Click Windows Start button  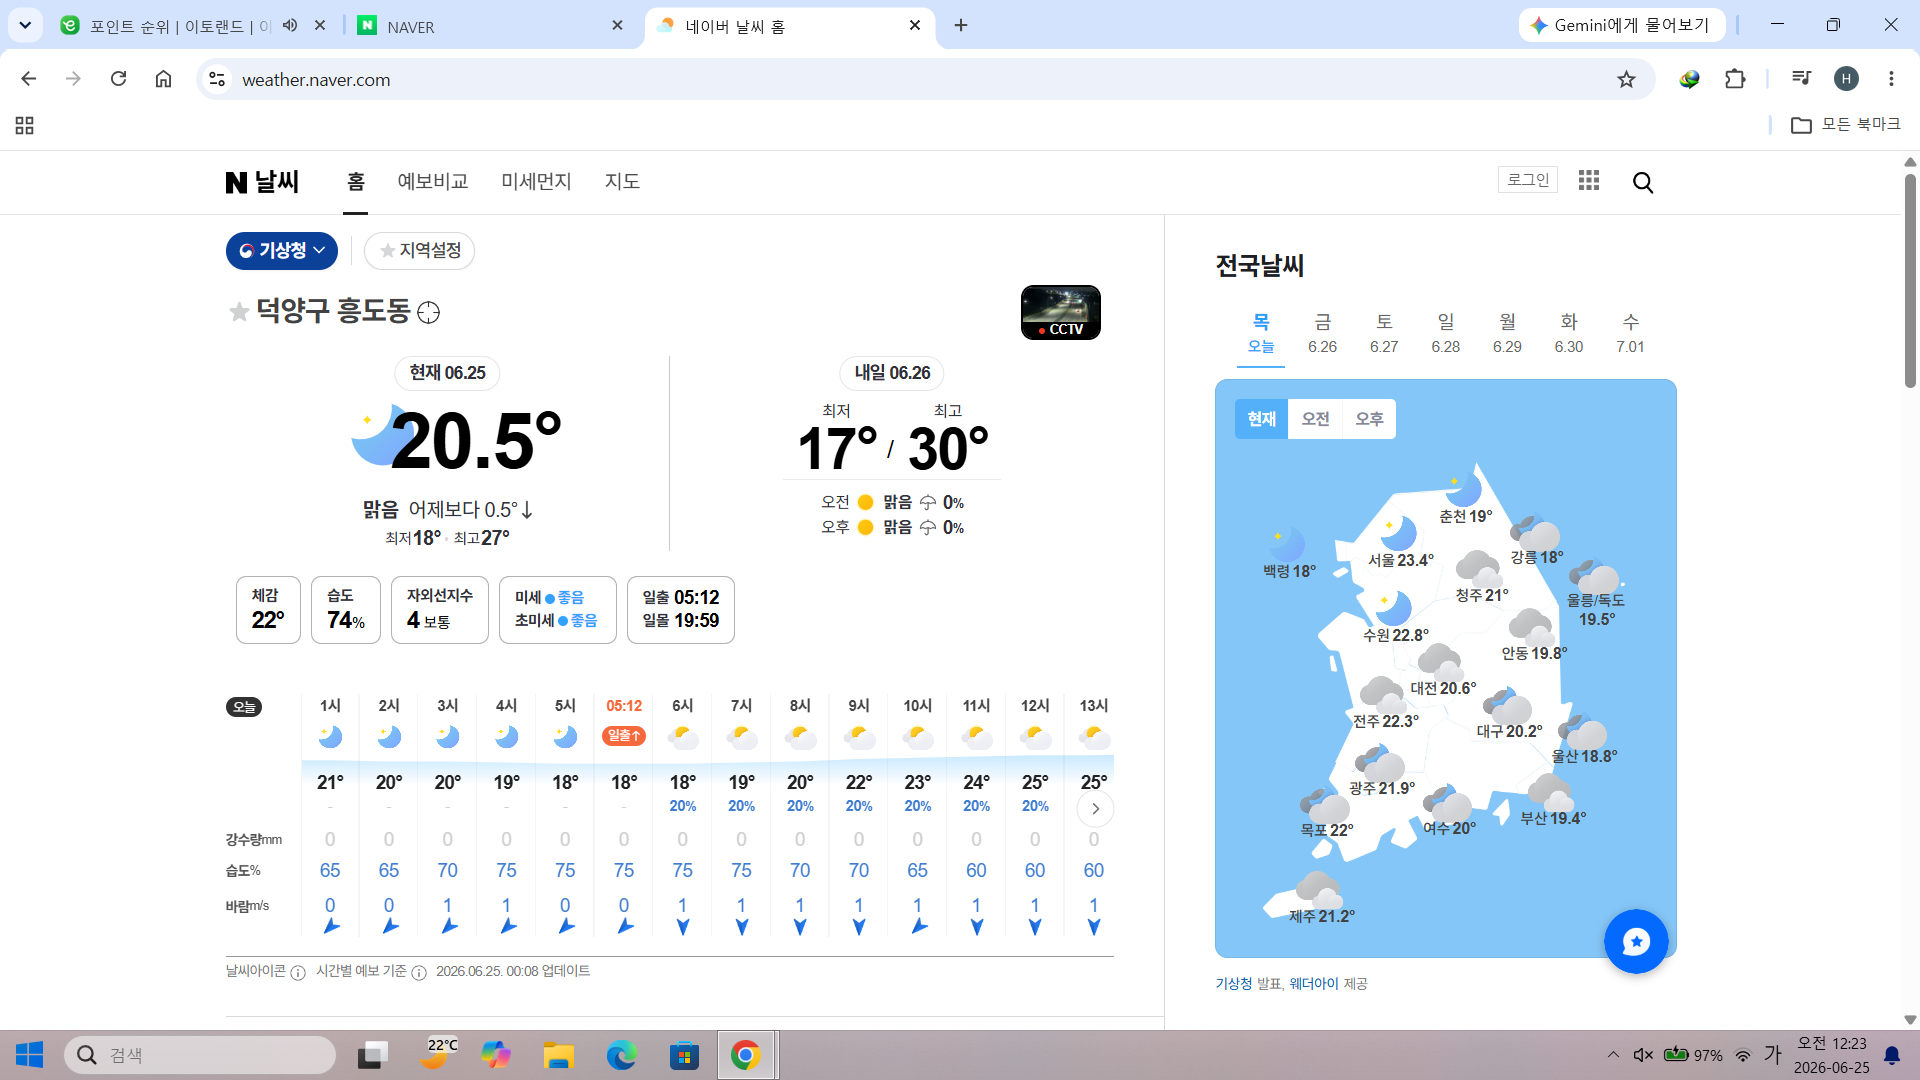30,1055
